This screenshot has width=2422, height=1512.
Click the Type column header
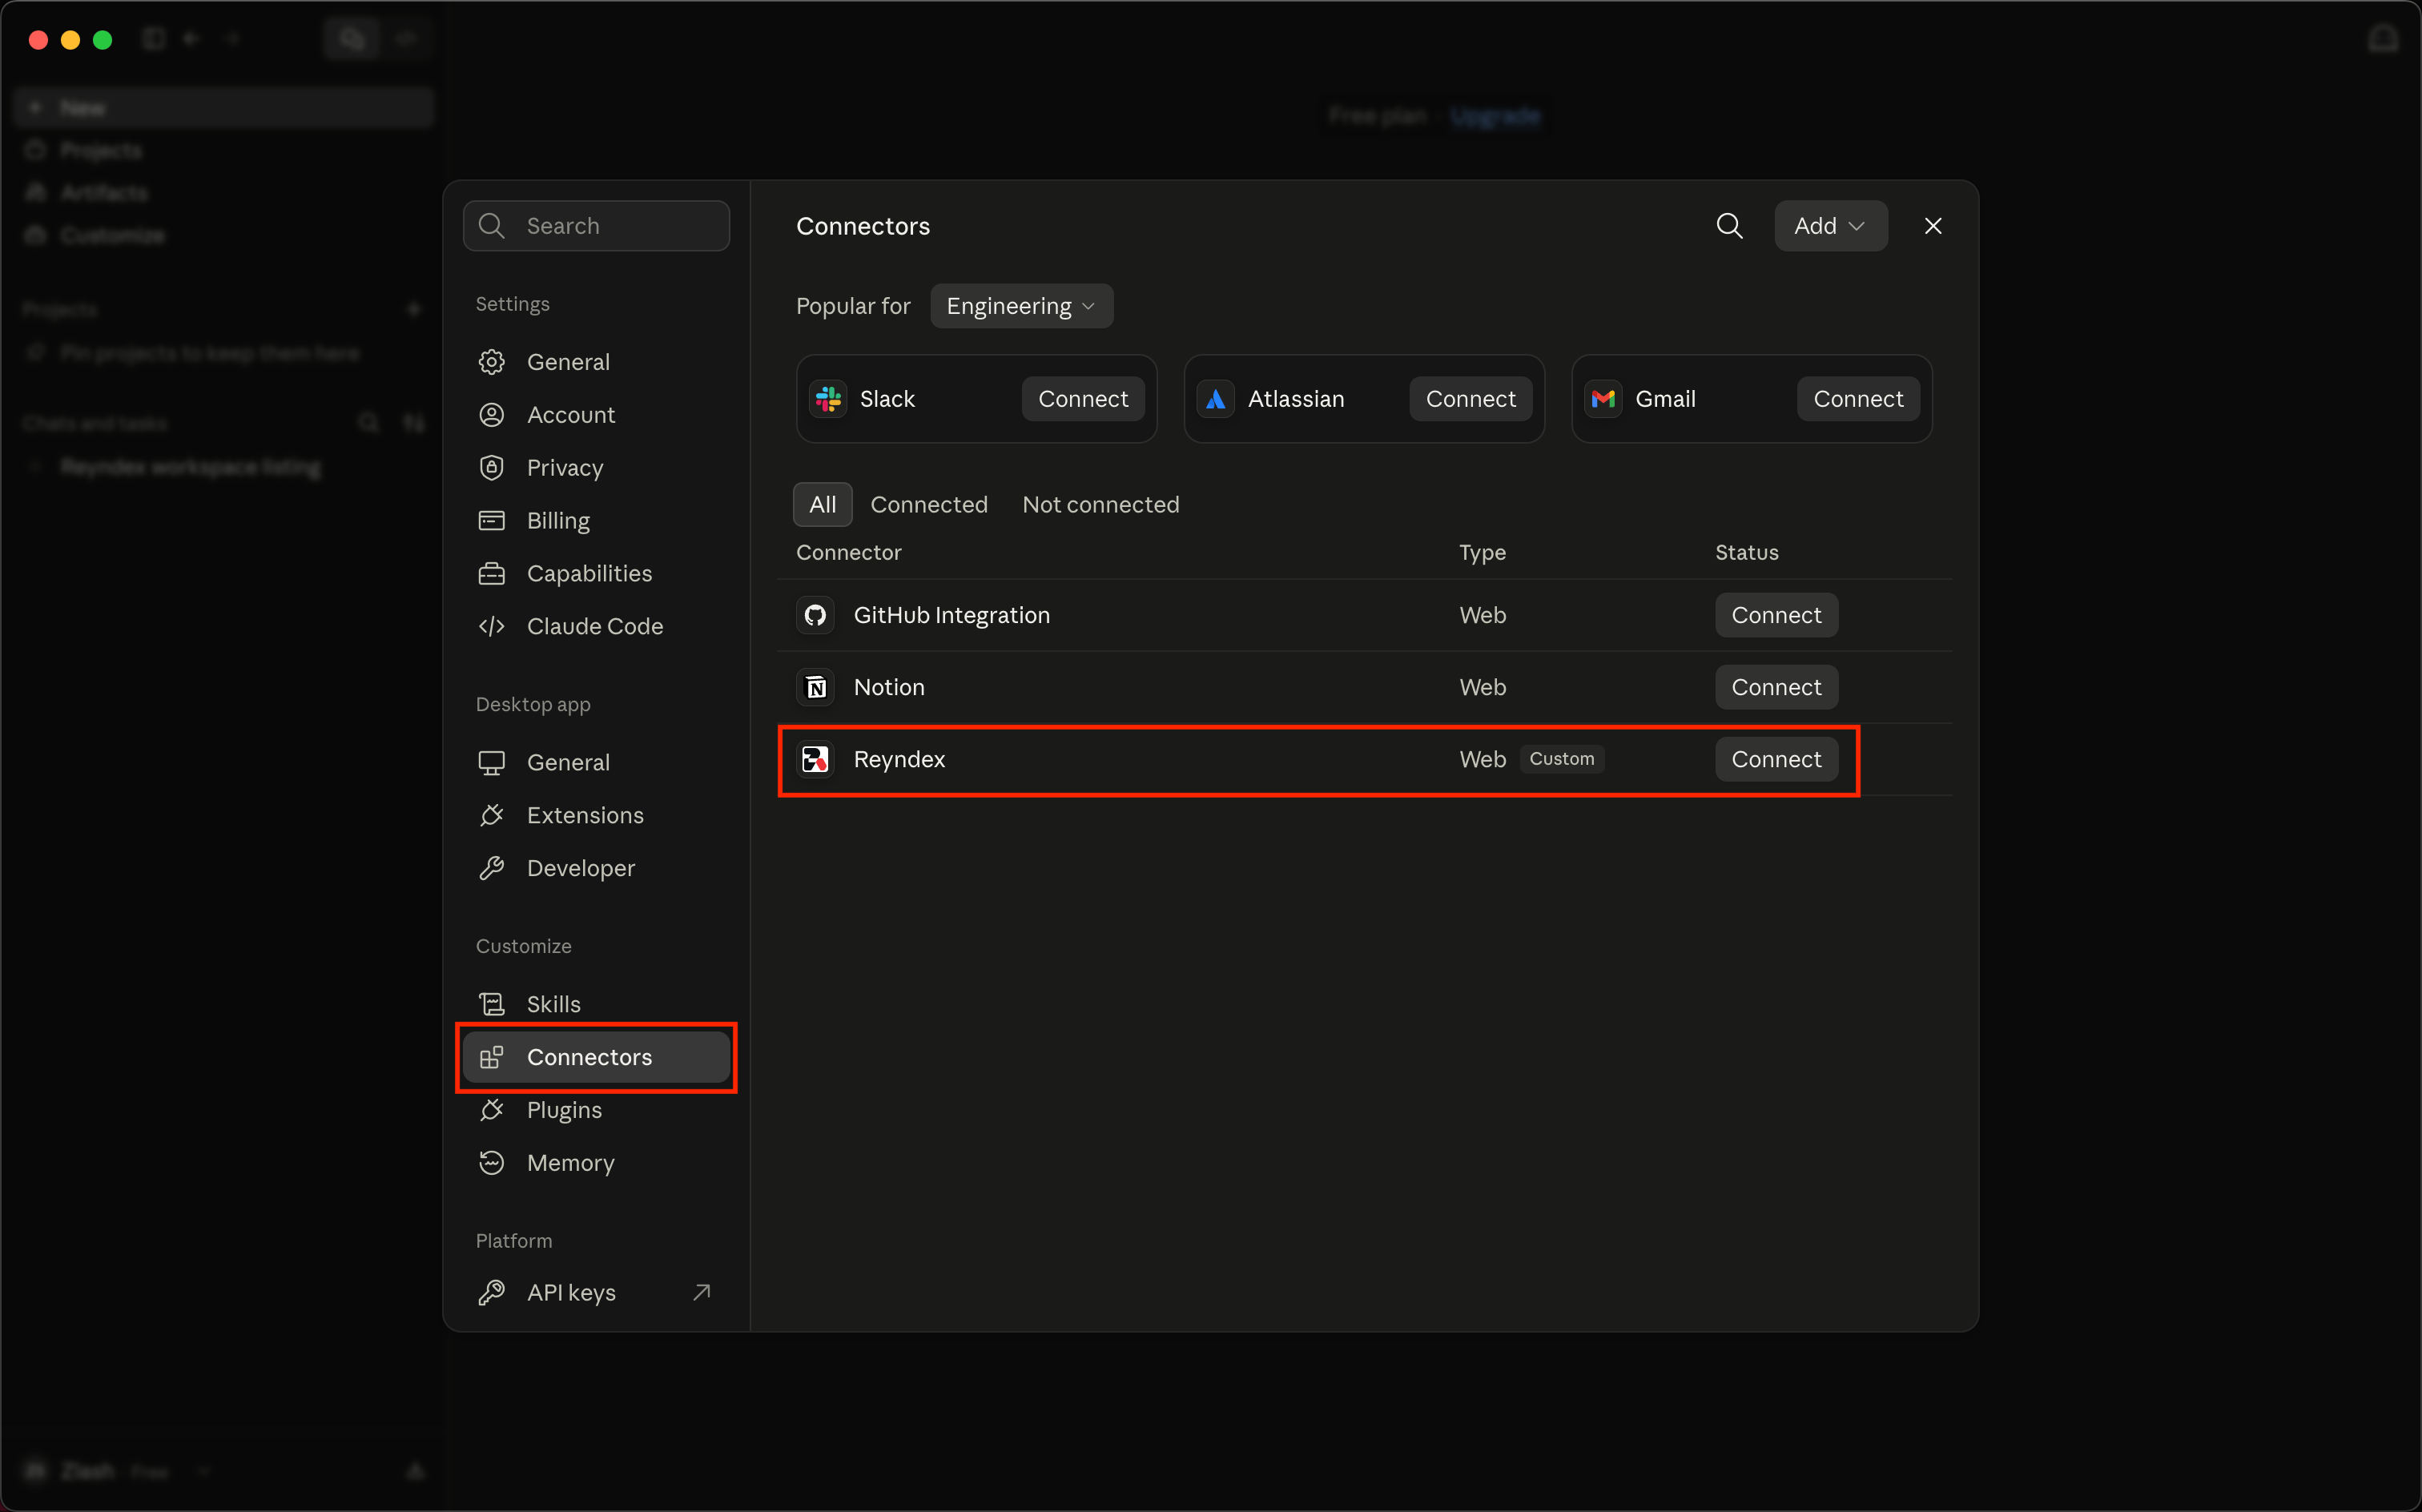tap(1482, 553)
